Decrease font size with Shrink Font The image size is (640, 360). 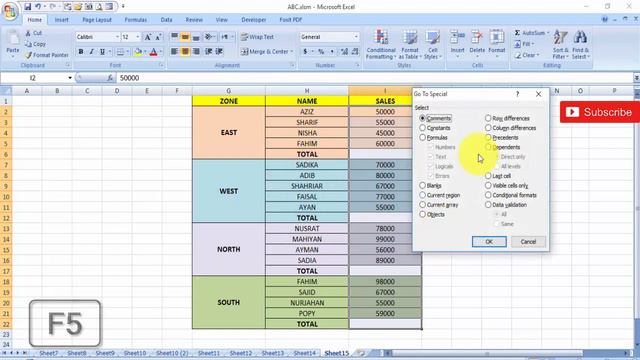point(158,37)
